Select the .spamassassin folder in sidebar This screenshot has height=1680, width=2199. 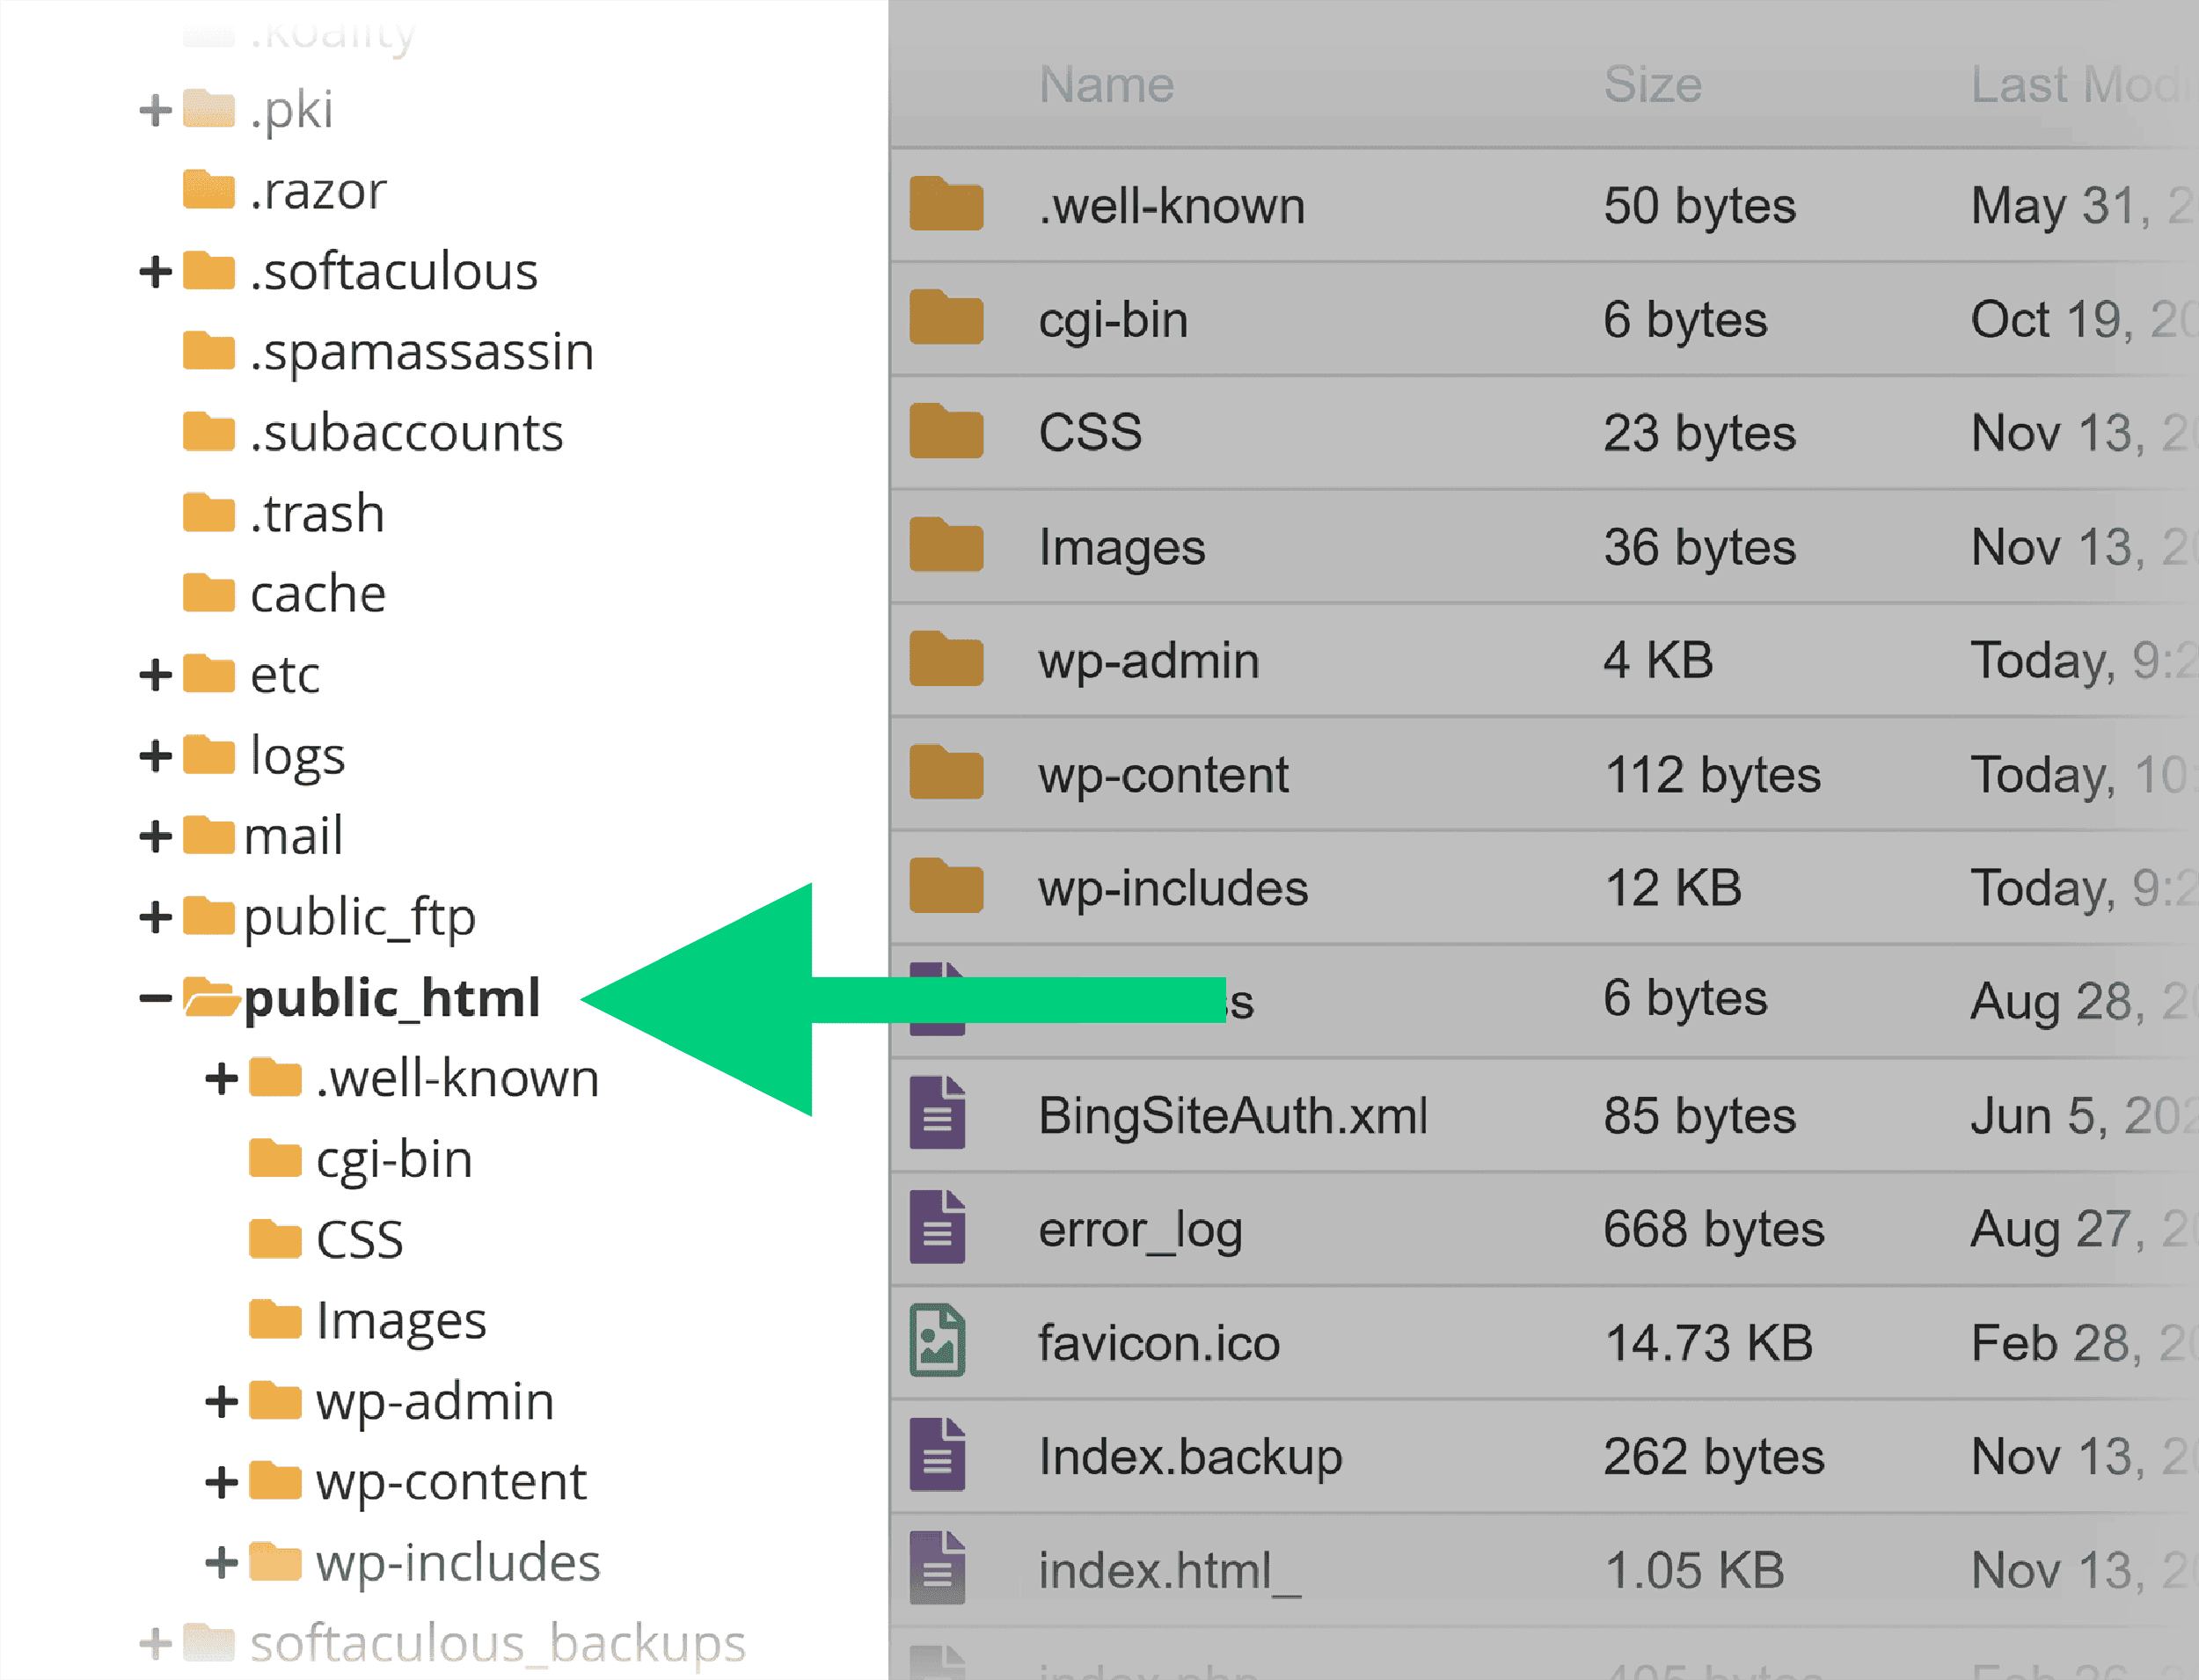point(420,351)
